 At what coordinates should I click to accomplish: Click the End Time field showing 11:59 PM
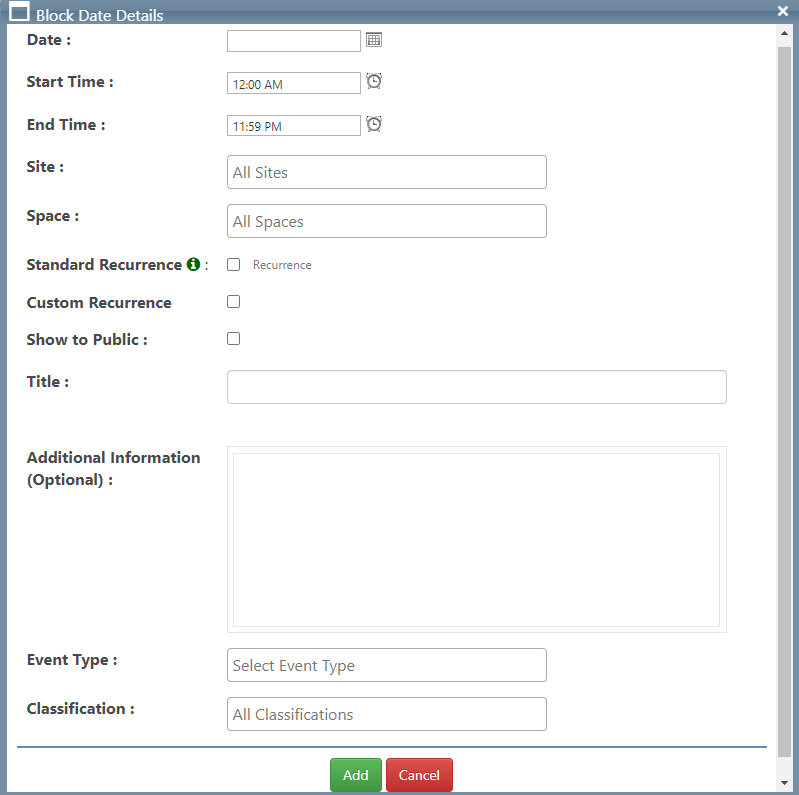(294, 125)
